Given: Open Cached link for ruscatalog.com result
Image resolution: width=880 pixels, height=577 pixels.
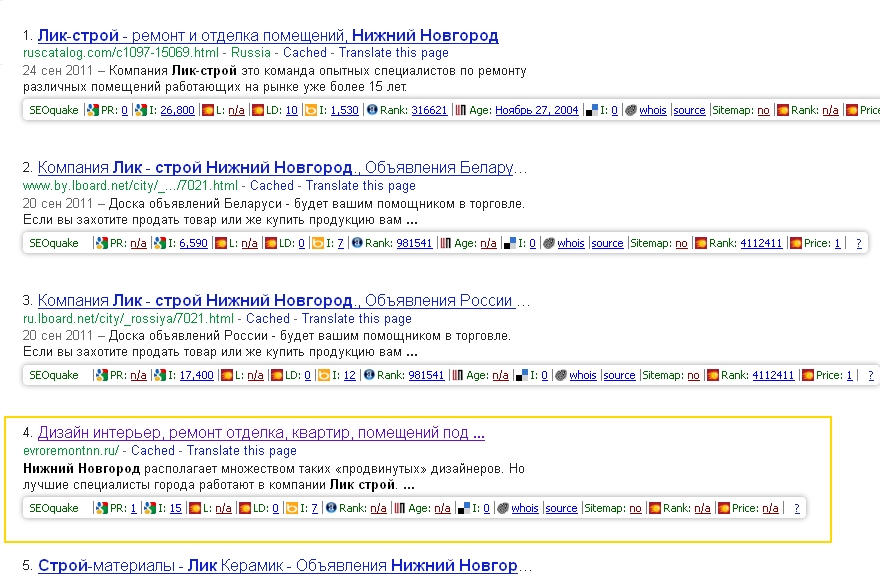Looking at the screenshot, I should (304, 53).
